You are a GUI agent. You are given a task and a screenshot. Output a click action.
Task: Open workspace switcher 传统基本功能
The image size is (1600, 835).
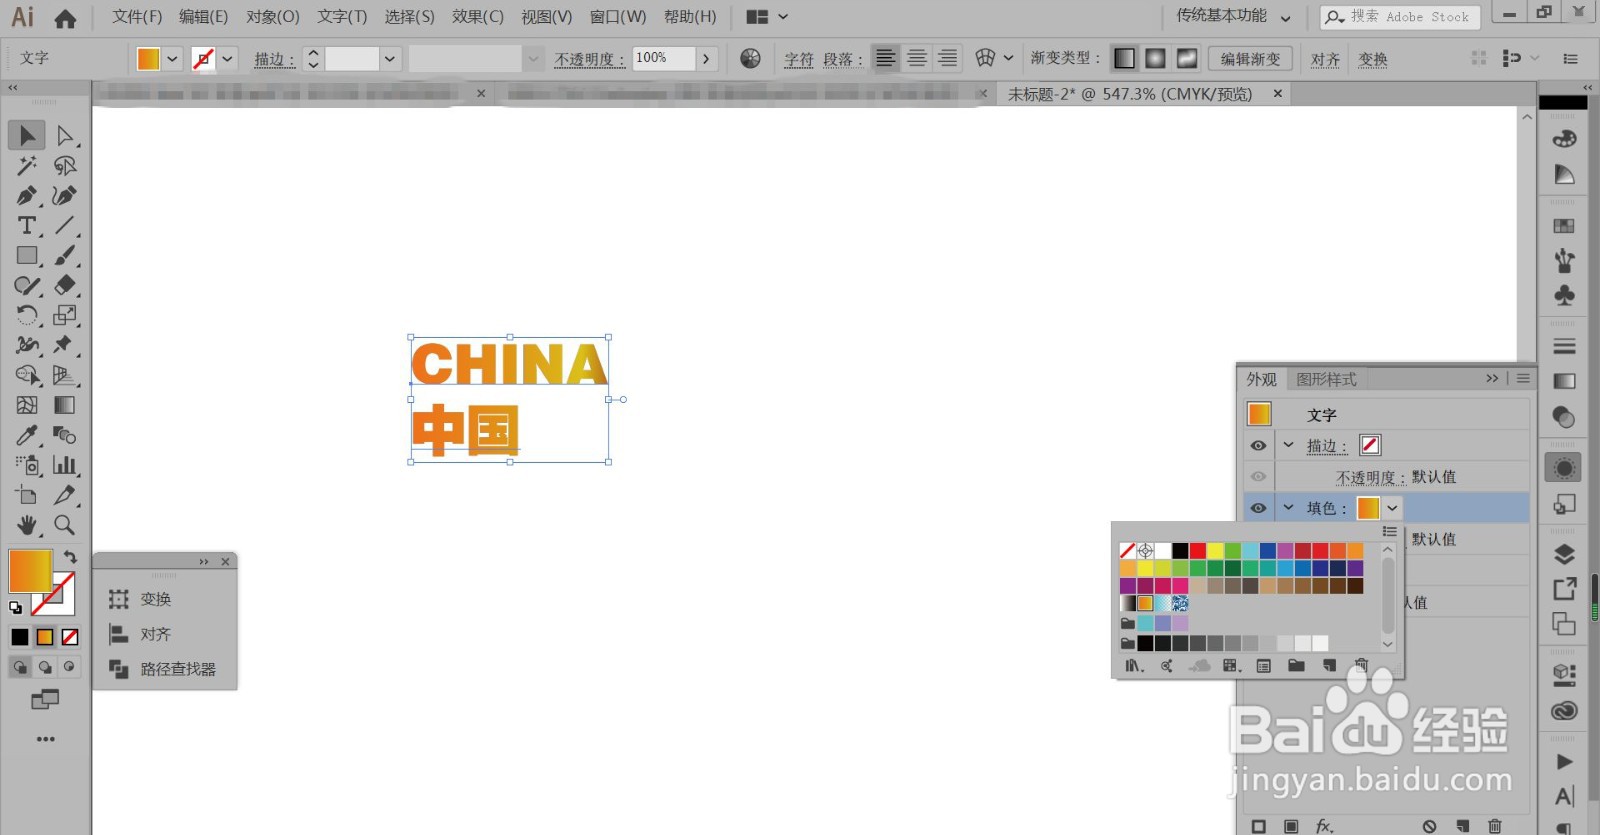(x=1233, y=16)
